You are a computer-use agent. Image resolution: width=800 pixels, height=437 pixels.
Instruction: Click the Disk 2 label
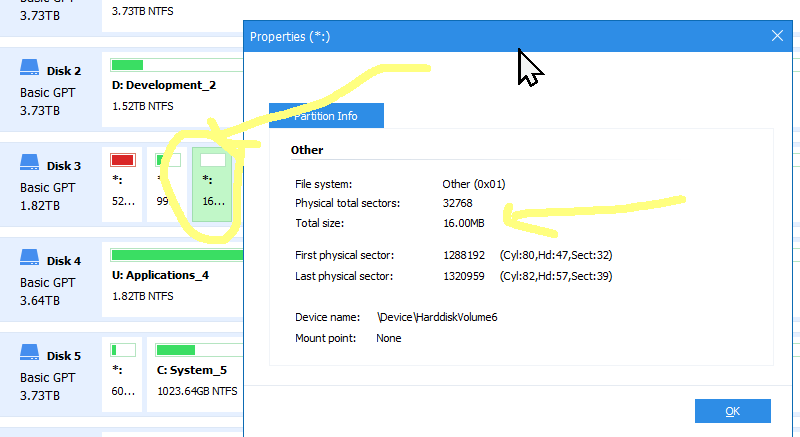click(64, 71)
